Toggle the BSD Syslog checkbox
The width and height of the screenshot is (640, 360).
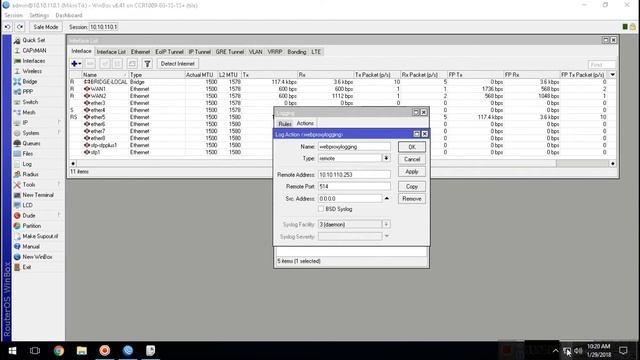pyautogui.click(x=321, y=209)
